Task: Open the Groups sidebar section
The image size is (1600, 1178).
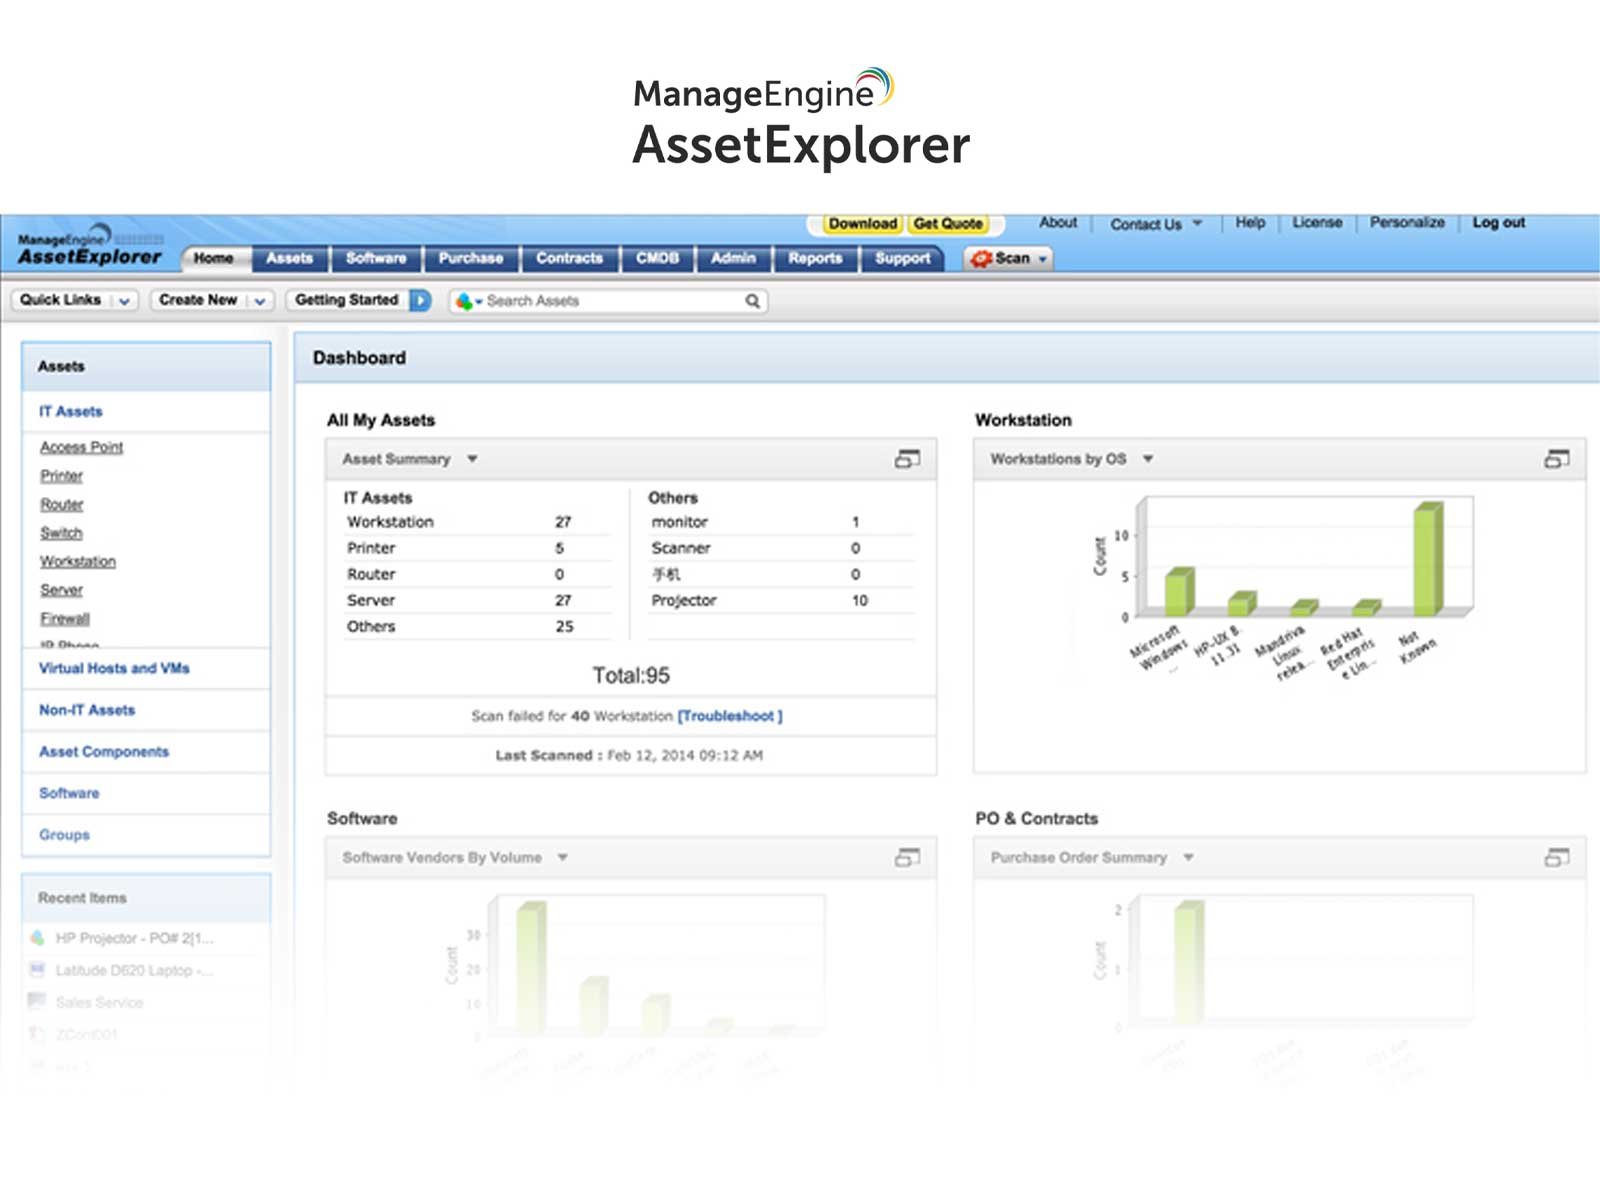Action: [x=64, y=835]
